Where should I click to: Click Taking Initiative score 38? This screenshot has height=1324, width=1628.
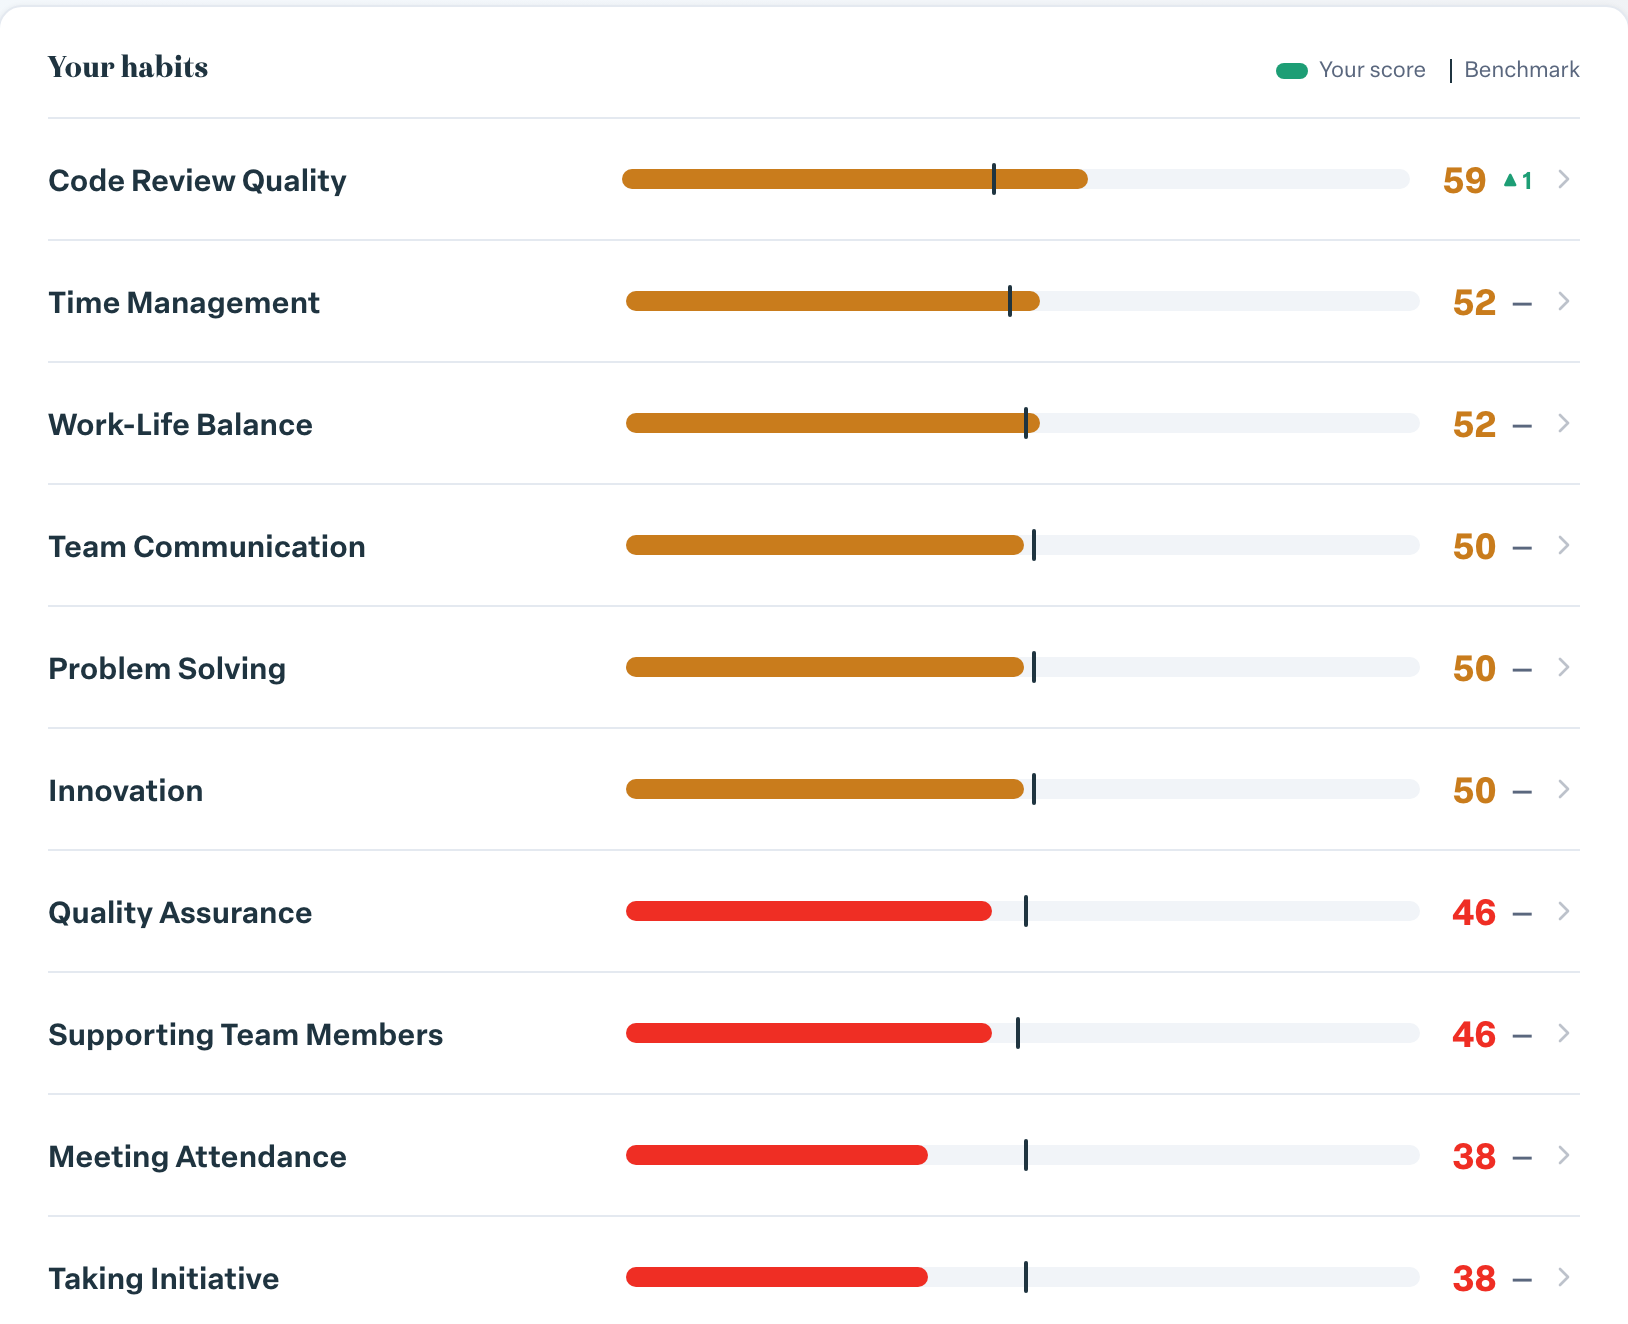coord(1475,1279)
